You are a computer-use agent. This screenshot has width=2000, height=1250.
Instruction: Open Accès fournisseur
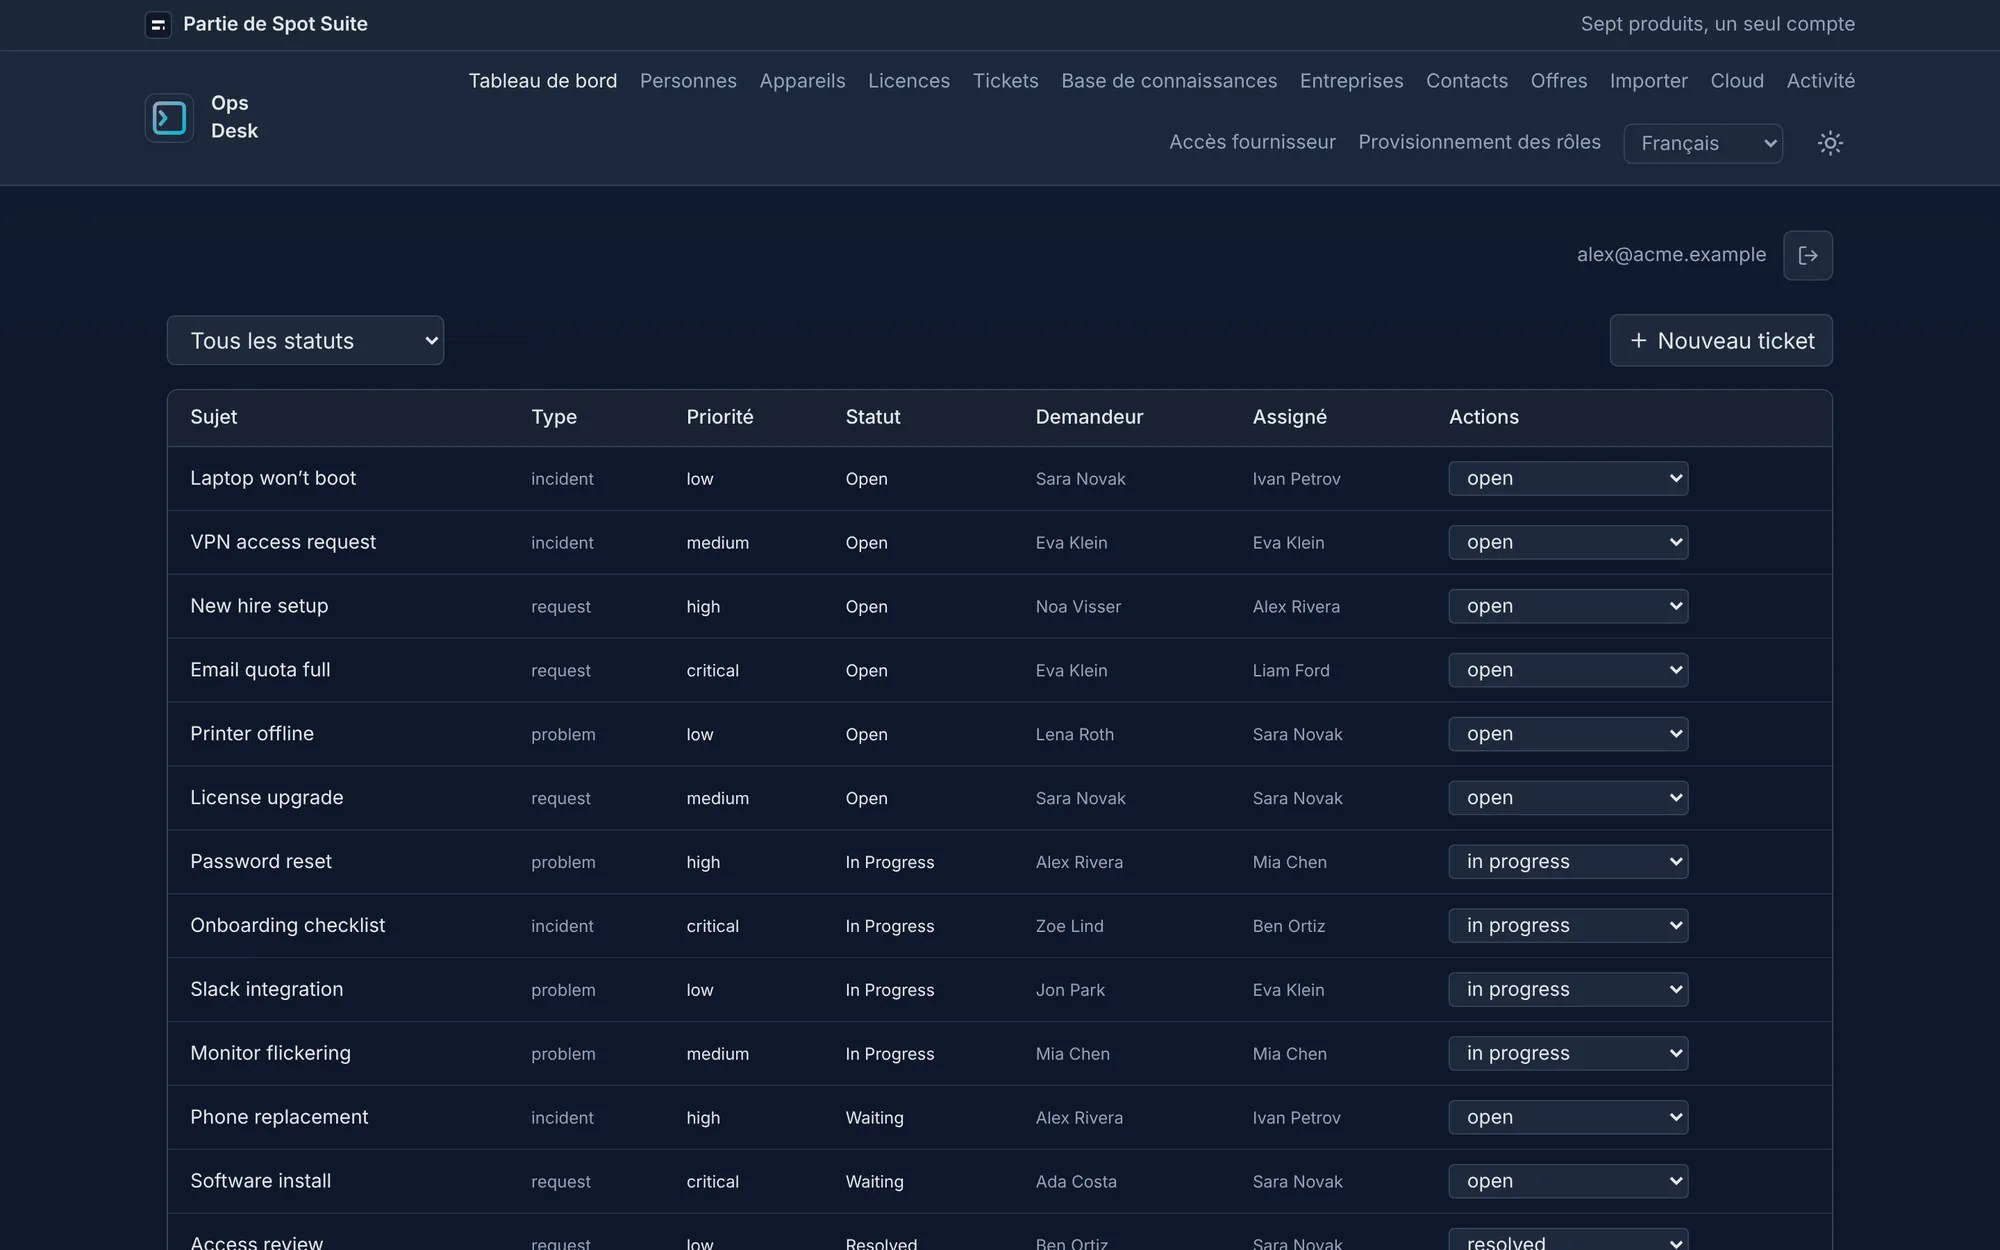point(1252,142)
